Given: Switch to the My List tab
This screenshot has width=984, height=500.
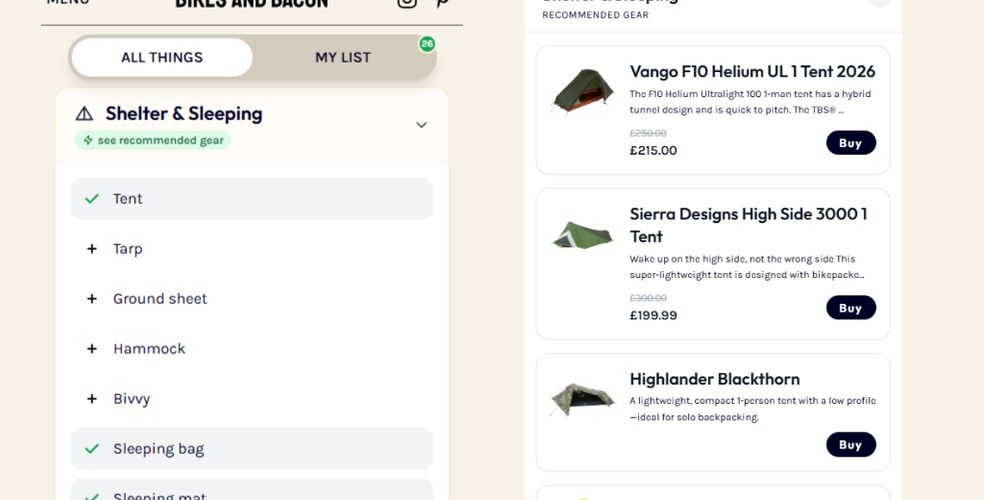Looking at the screenshot, I should point(343,57).
